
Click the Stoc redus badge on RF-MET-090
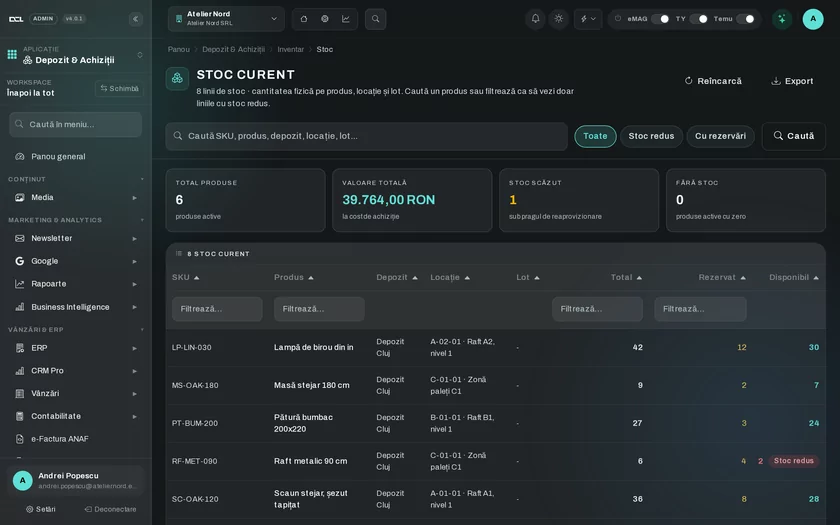coord(793,461)
